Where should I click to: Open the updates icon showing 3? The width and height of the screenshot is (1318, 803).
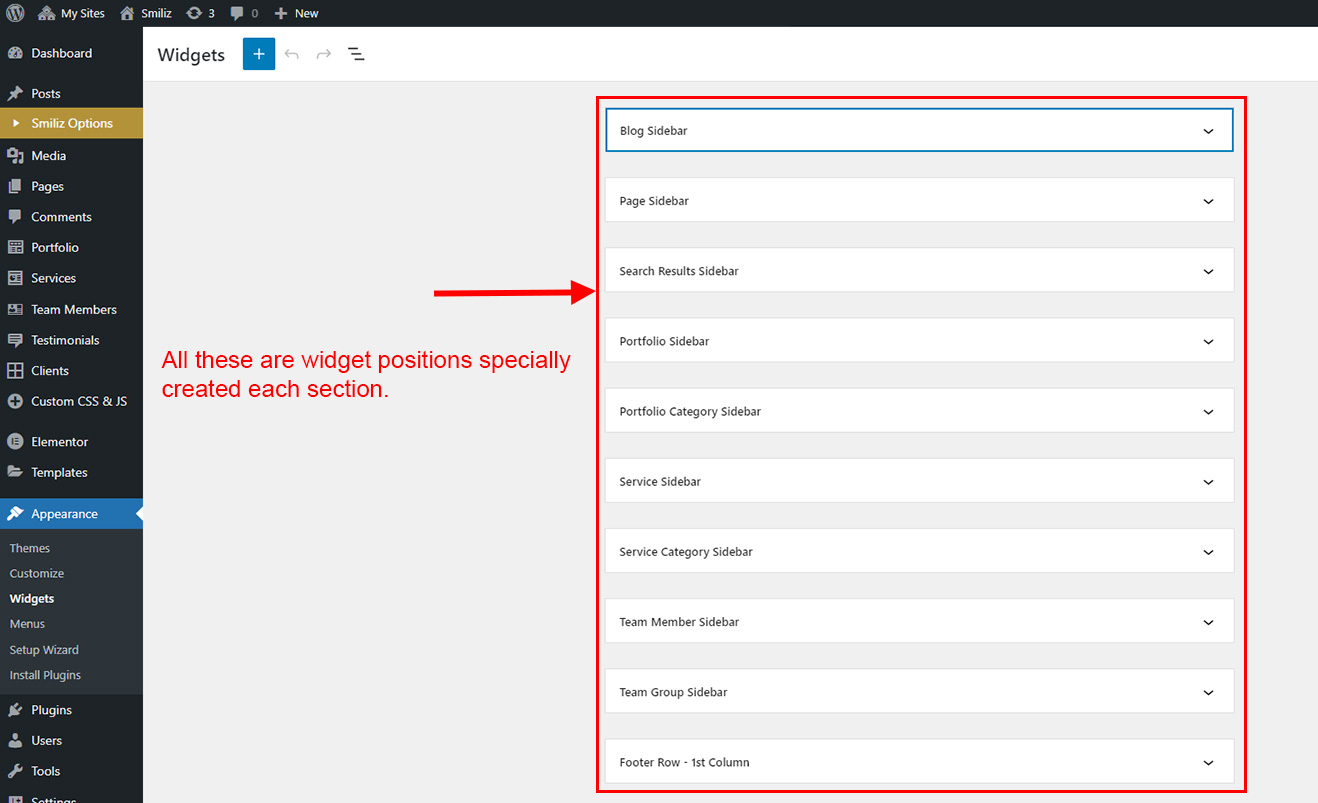point(200,13)
